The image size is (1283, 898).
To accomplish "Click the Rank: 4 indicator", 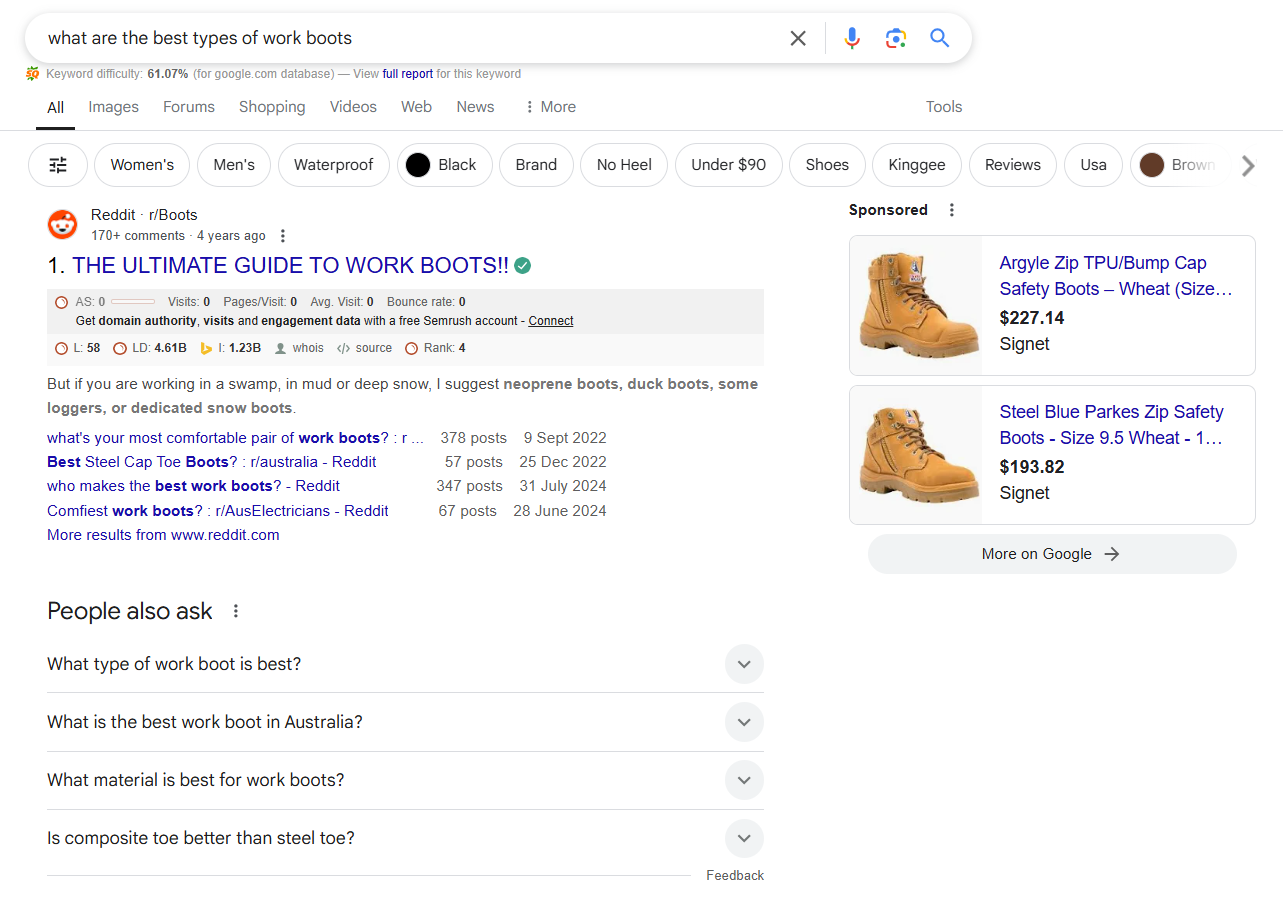I will (435, 348).
